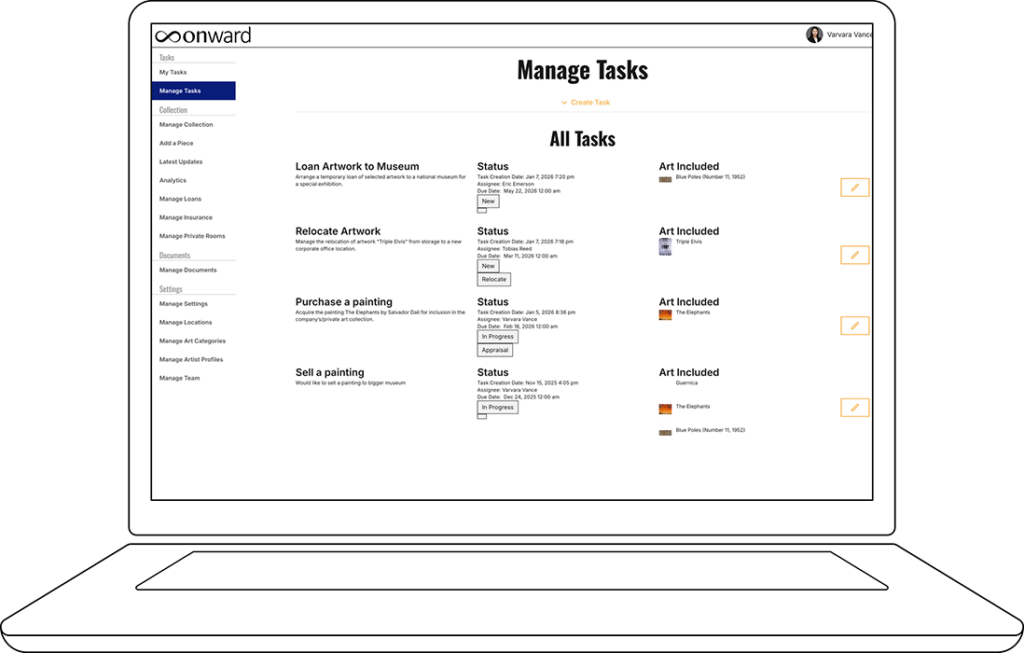1024x653 pixels.
Task: Expand the Create Task section
Action: tap(585, 102)
